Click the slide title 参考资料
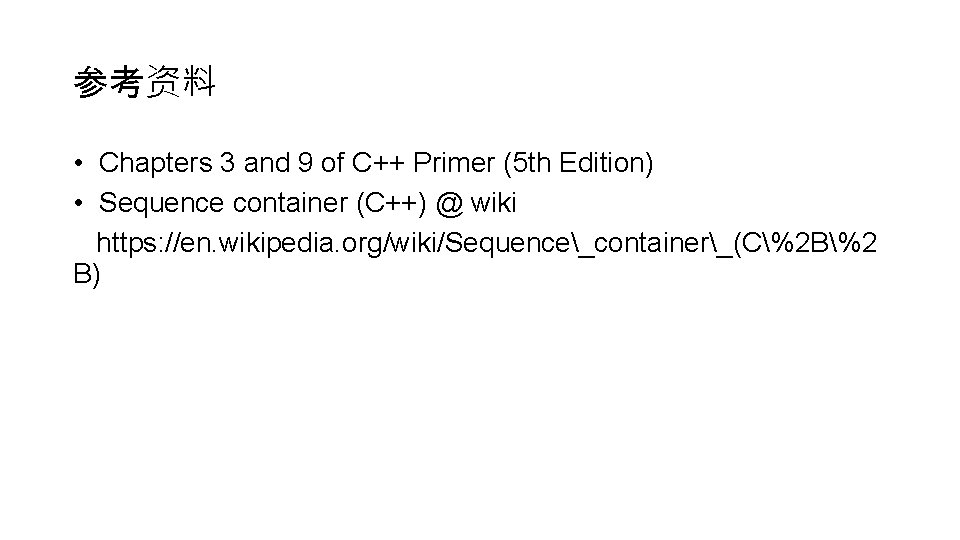Screen dimensions: 960x540 [x=144, y=83]
